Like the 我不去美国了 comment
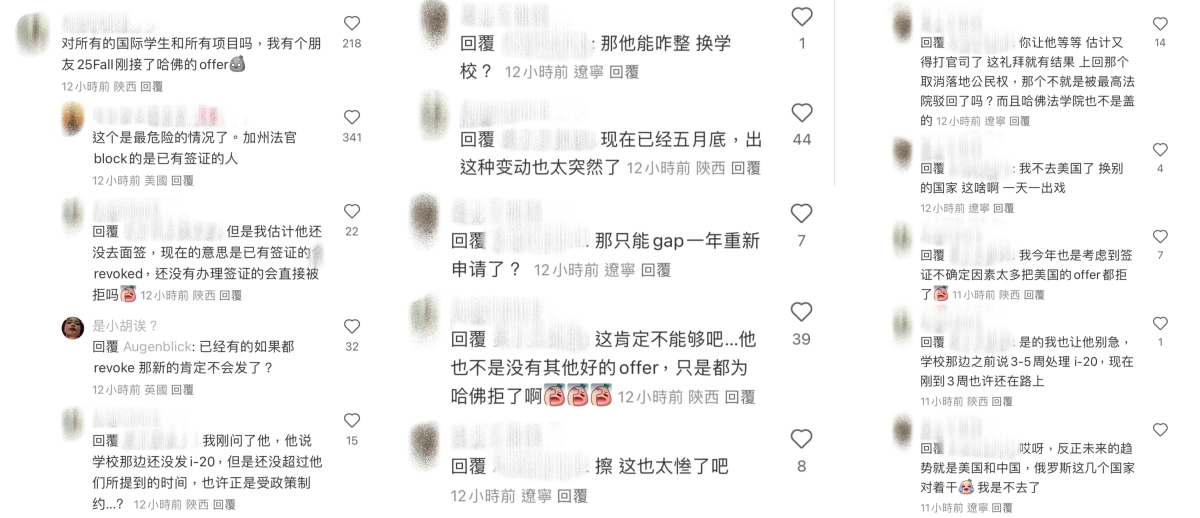 1160,150
